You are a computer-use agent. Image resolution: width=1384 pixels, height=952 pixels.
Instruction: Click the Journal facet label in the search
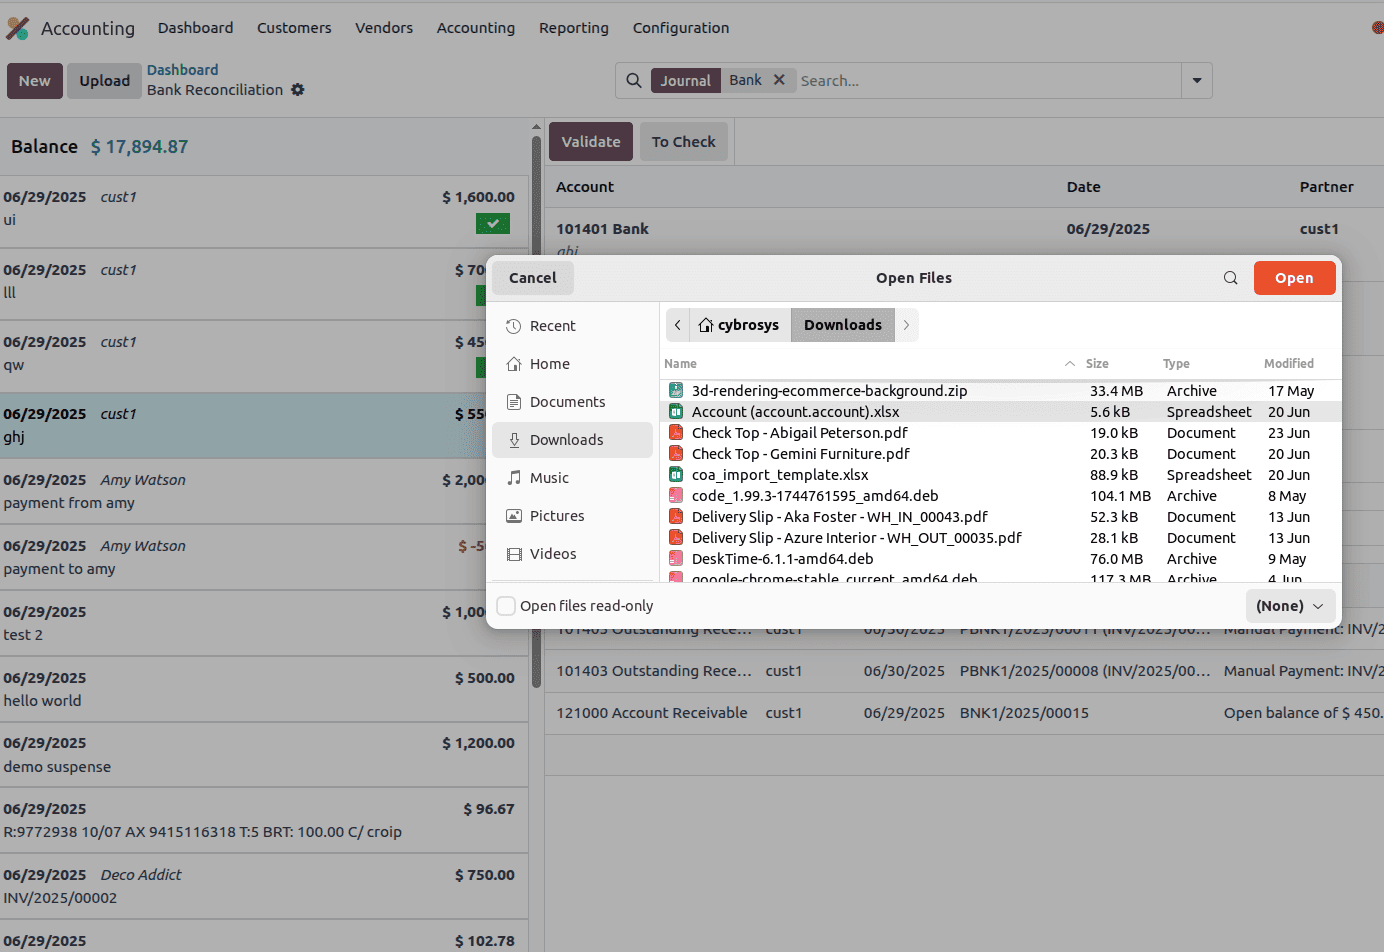686,81
